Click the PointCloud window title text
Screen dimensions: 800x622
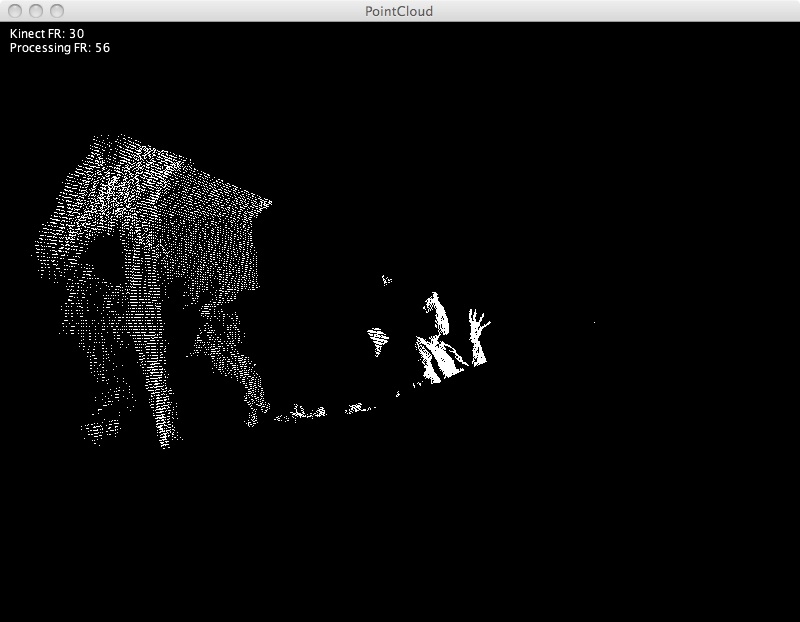(399, 11)
